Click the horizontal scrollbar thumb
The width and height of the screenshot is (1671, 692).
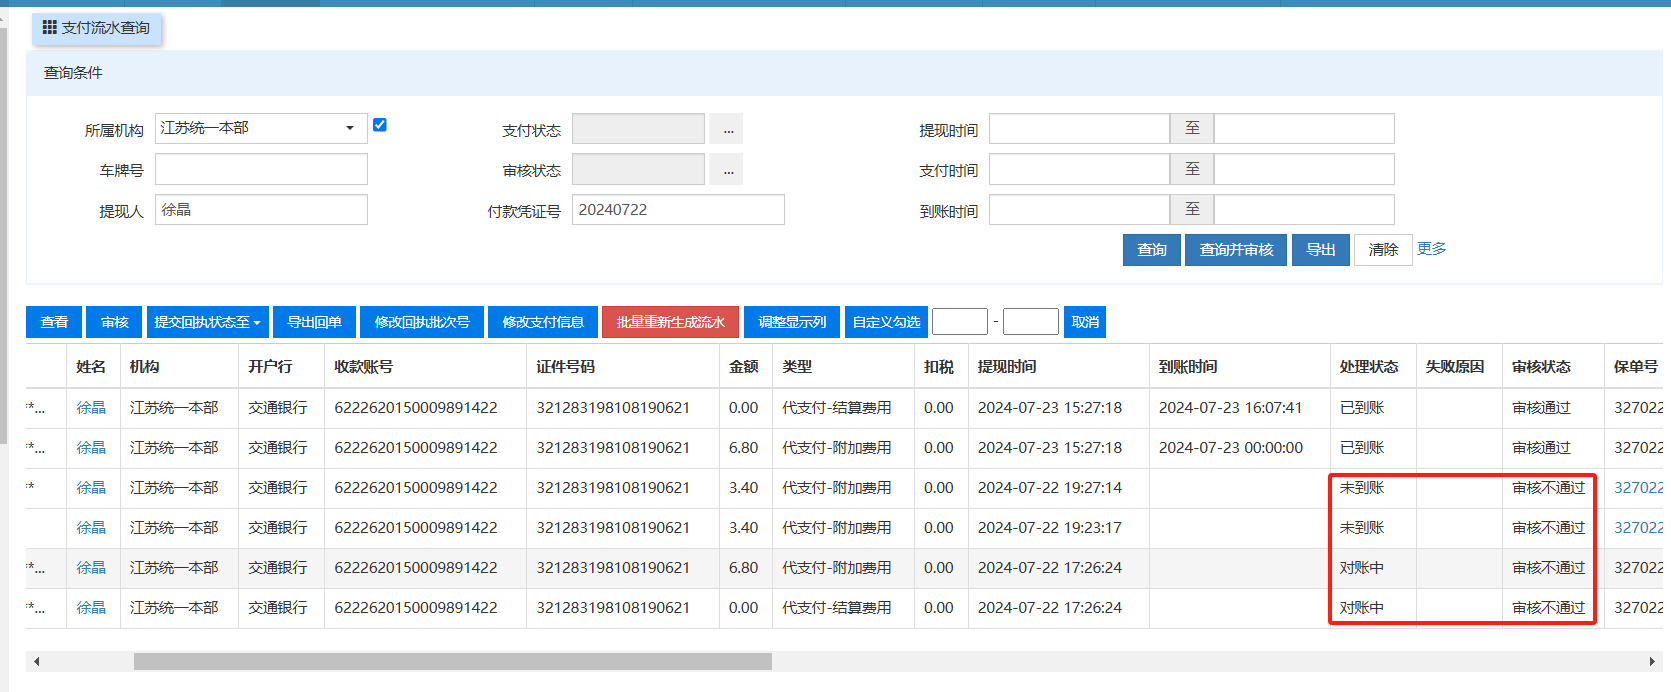452,661
